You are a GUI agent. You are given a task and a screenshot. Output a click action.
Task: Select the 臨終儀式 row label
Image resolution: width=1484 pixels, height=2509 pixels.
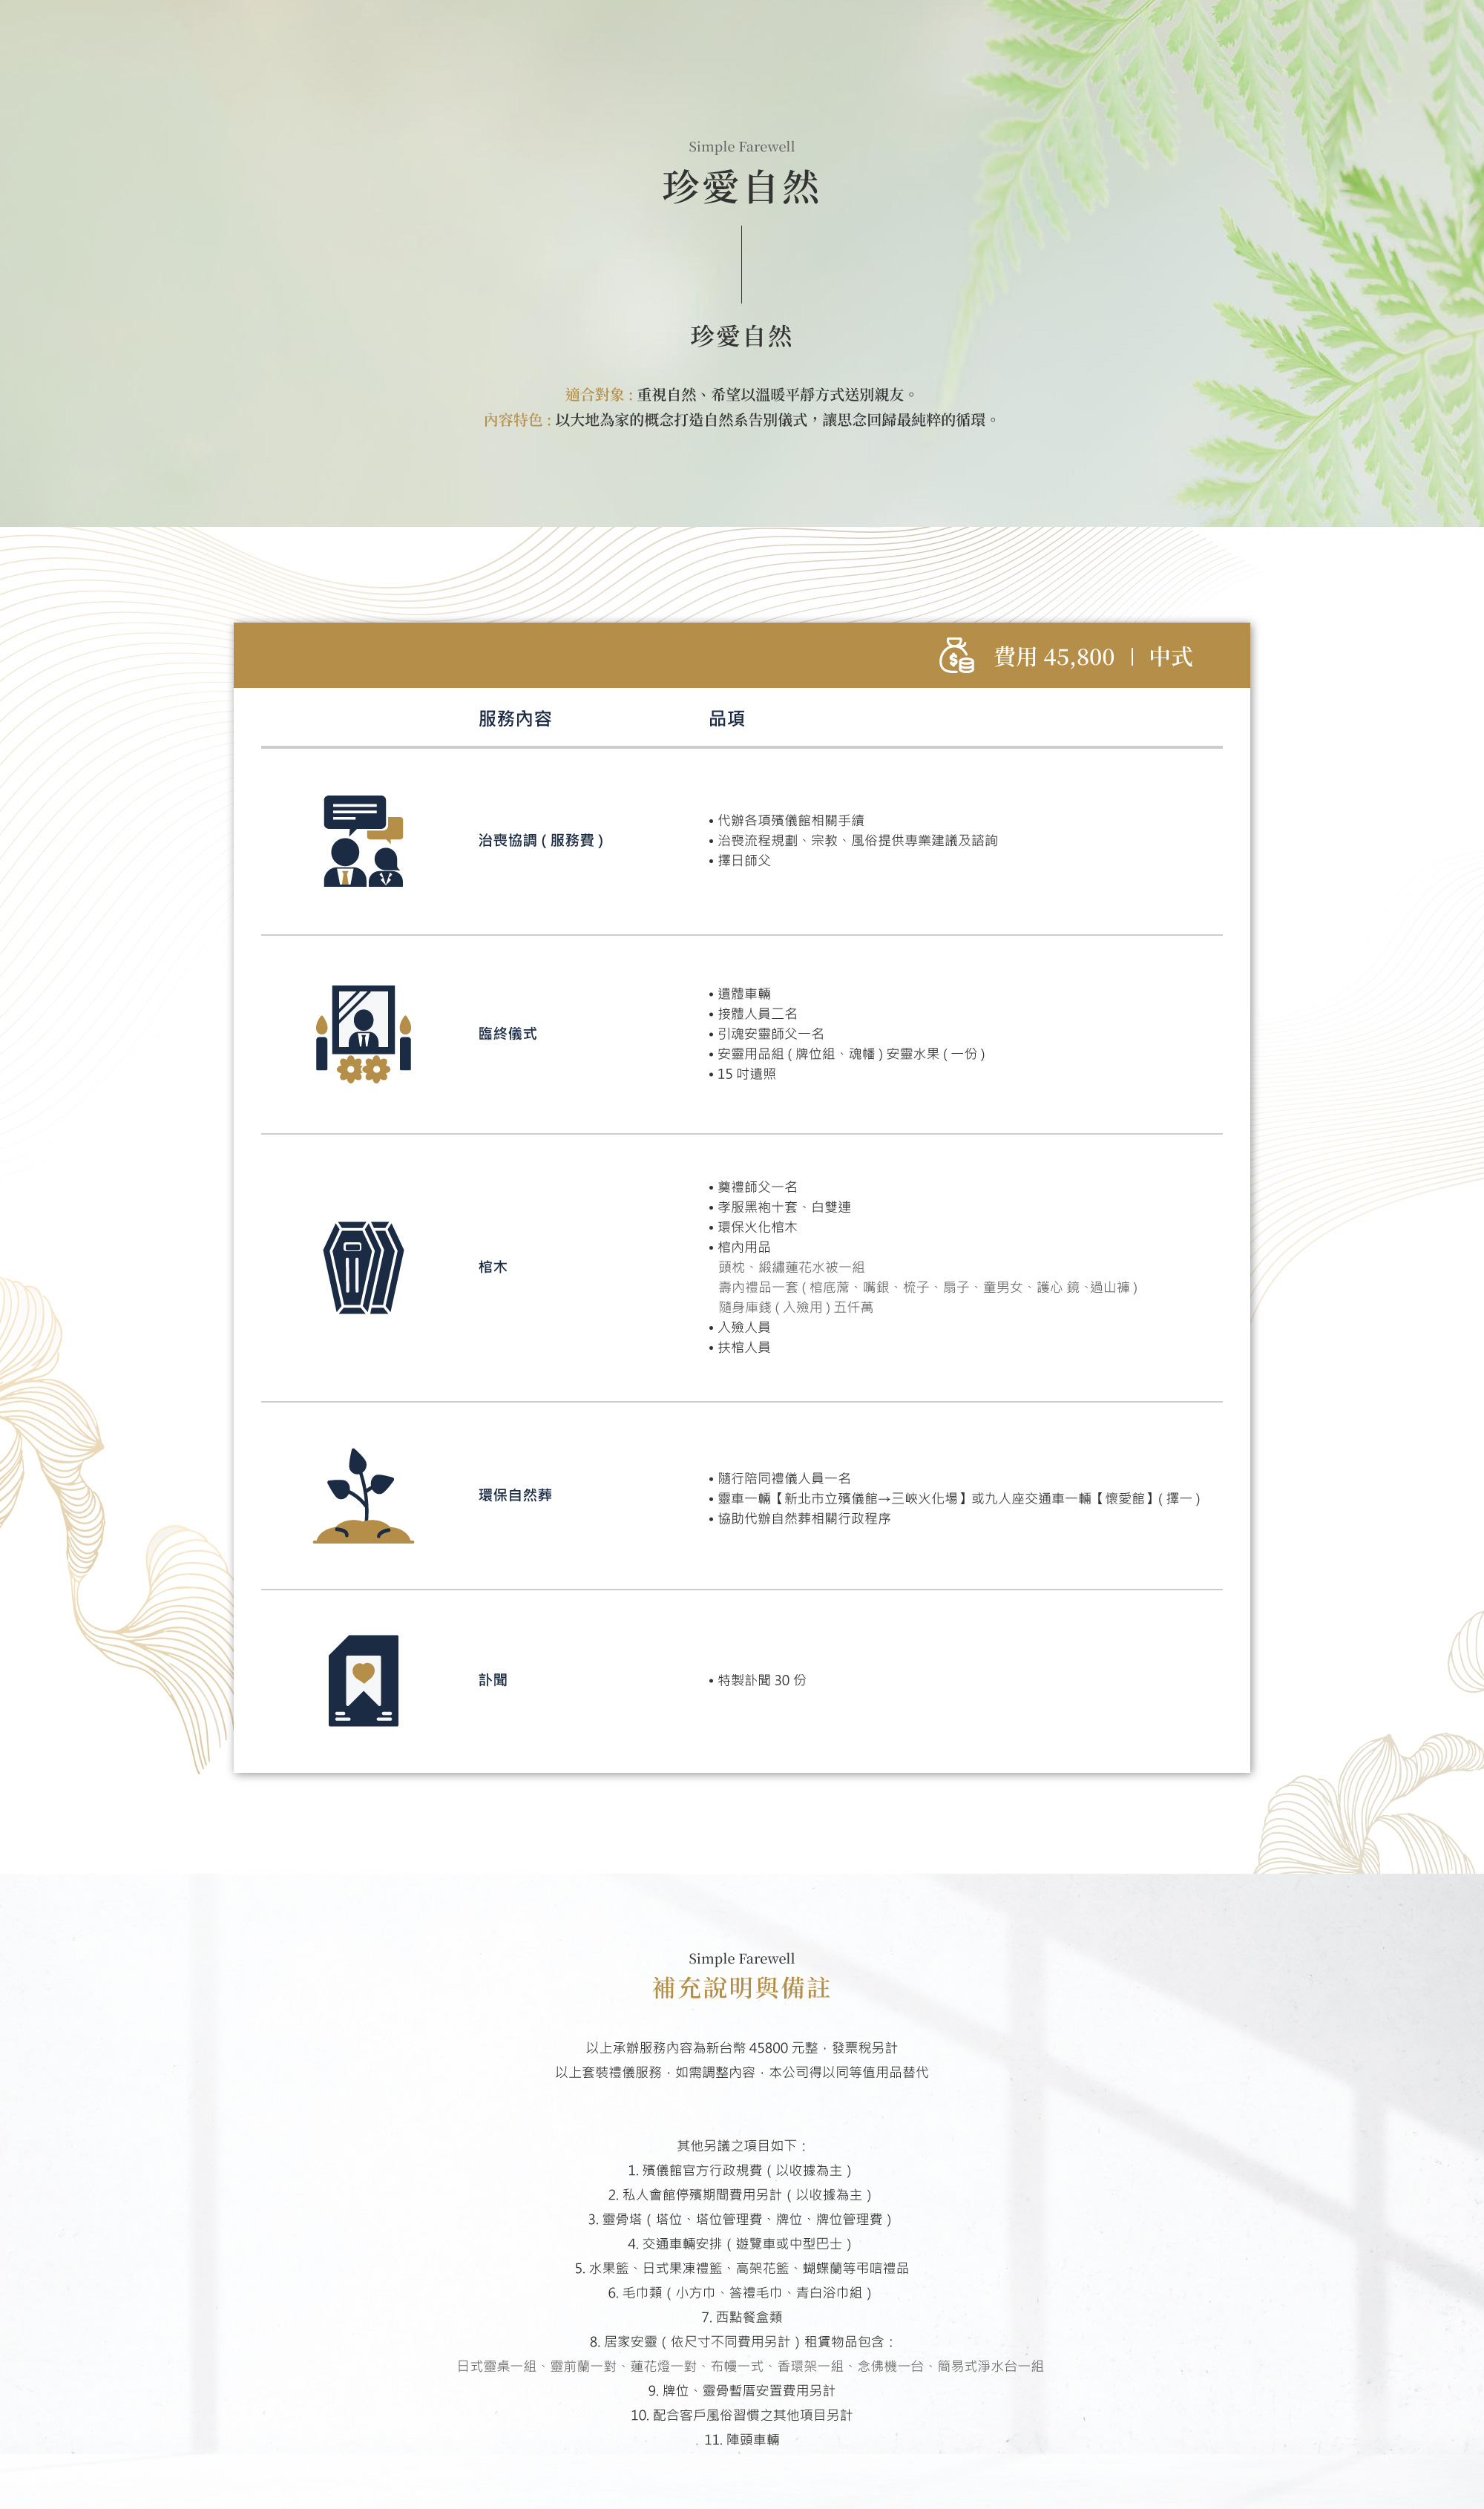[x=507, y=1034]
